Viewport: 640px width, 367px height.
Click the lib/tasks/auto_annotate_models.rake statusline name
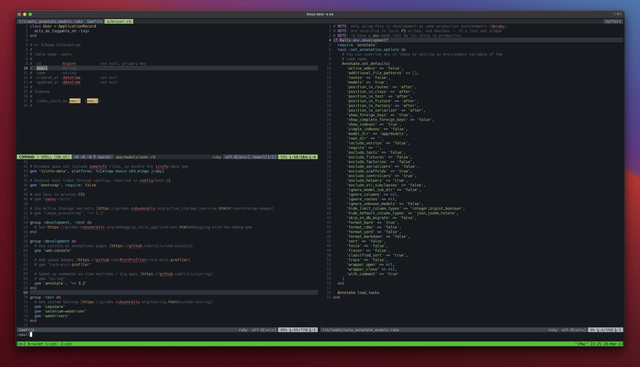(361, 330)
